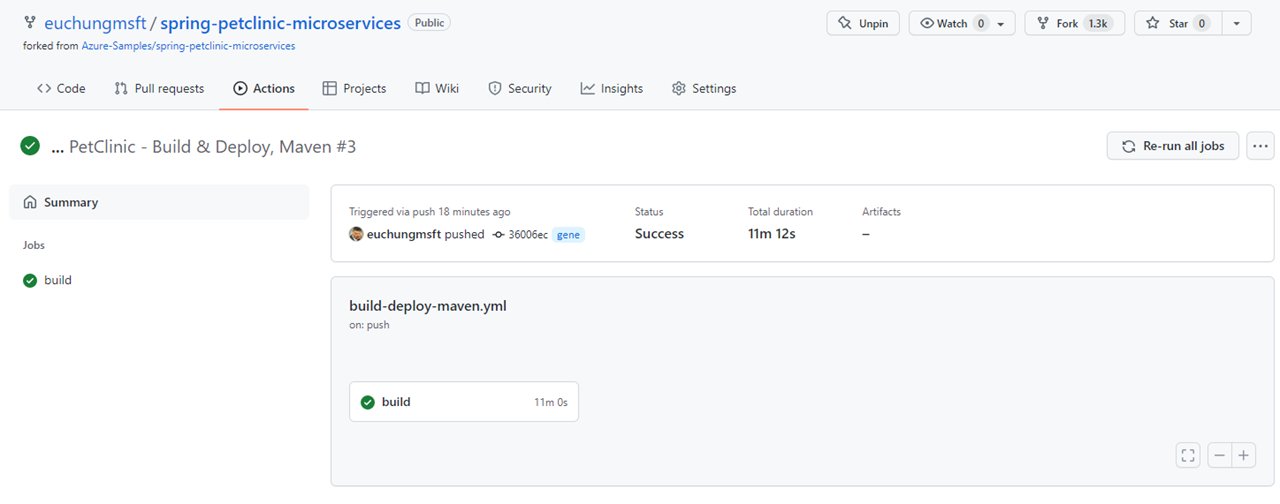Click the Unpin button
Viewport: 1280px width, 504px height.
pyautogui.click(x=863, y=23)
